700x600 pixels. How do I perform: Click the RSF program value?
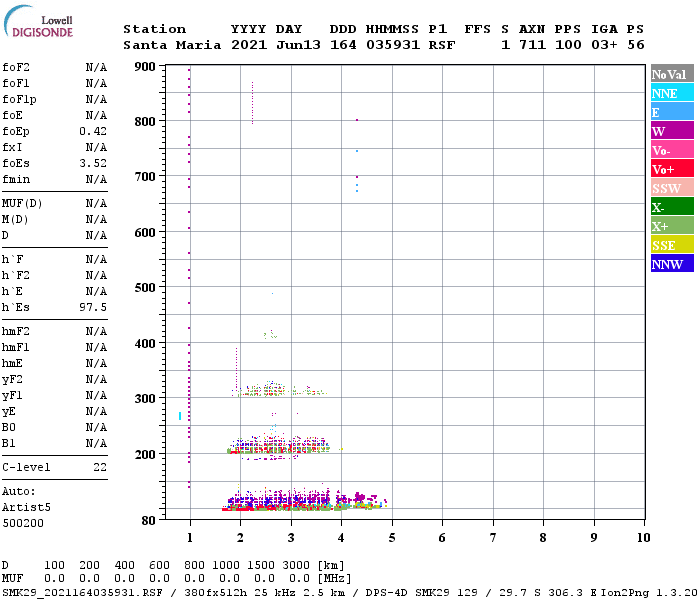tap(442, 45)
